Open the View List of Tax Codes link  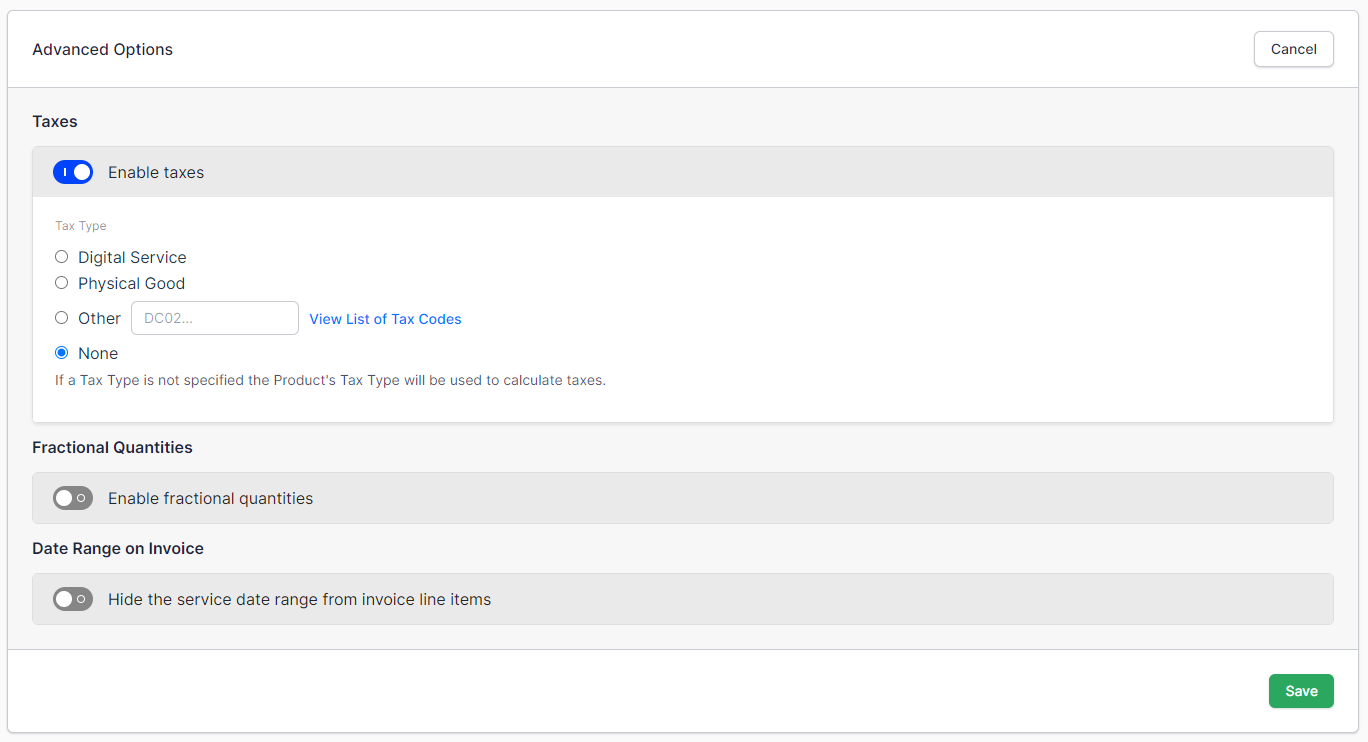[385, 319]
